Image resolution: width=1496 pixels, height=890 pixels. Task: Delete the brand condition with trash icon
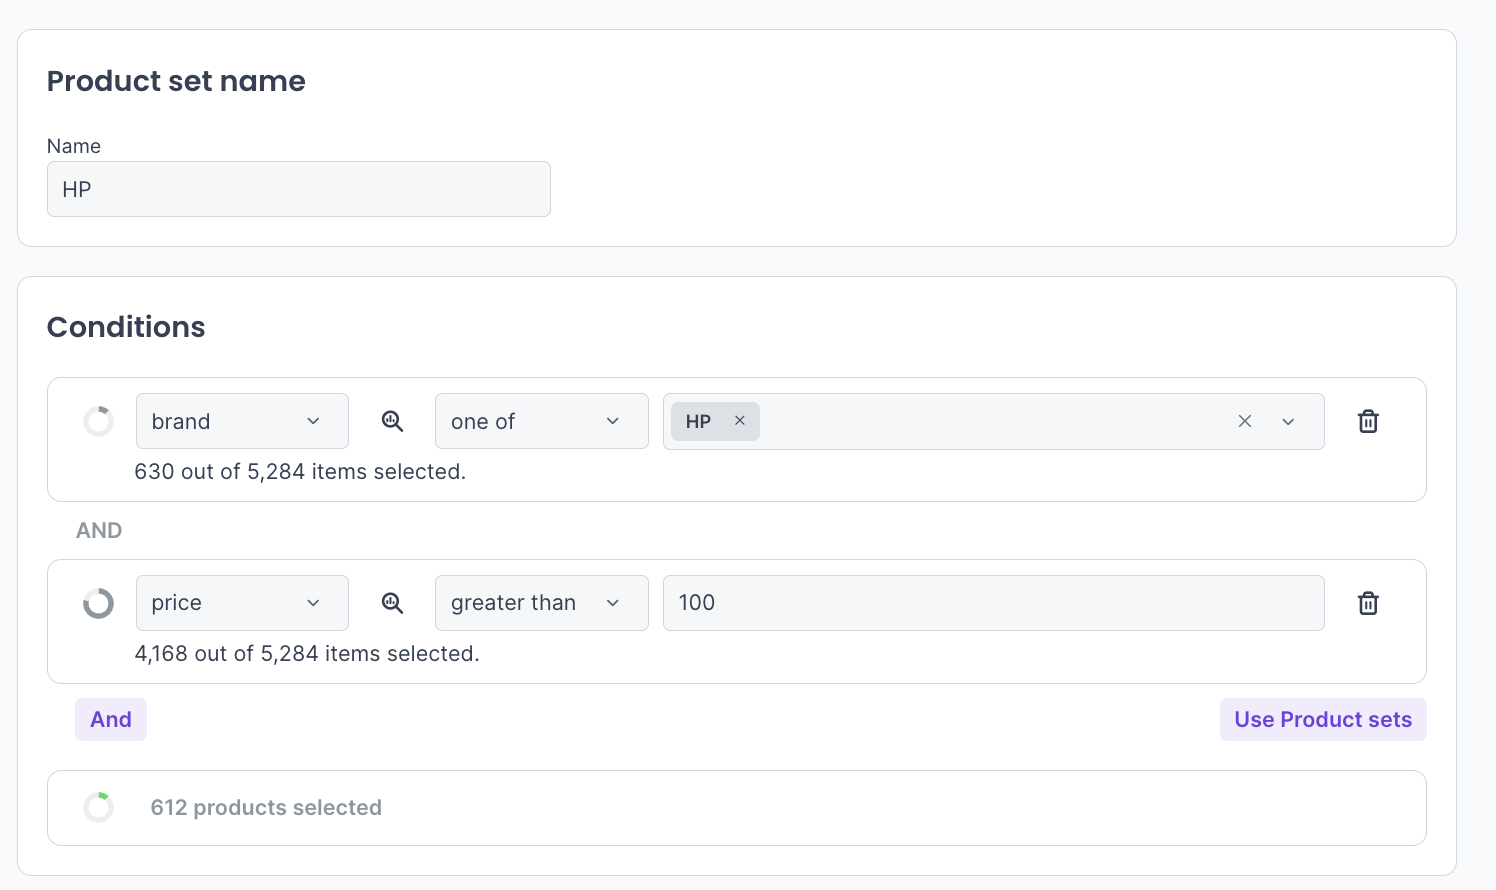[1368, 421]
